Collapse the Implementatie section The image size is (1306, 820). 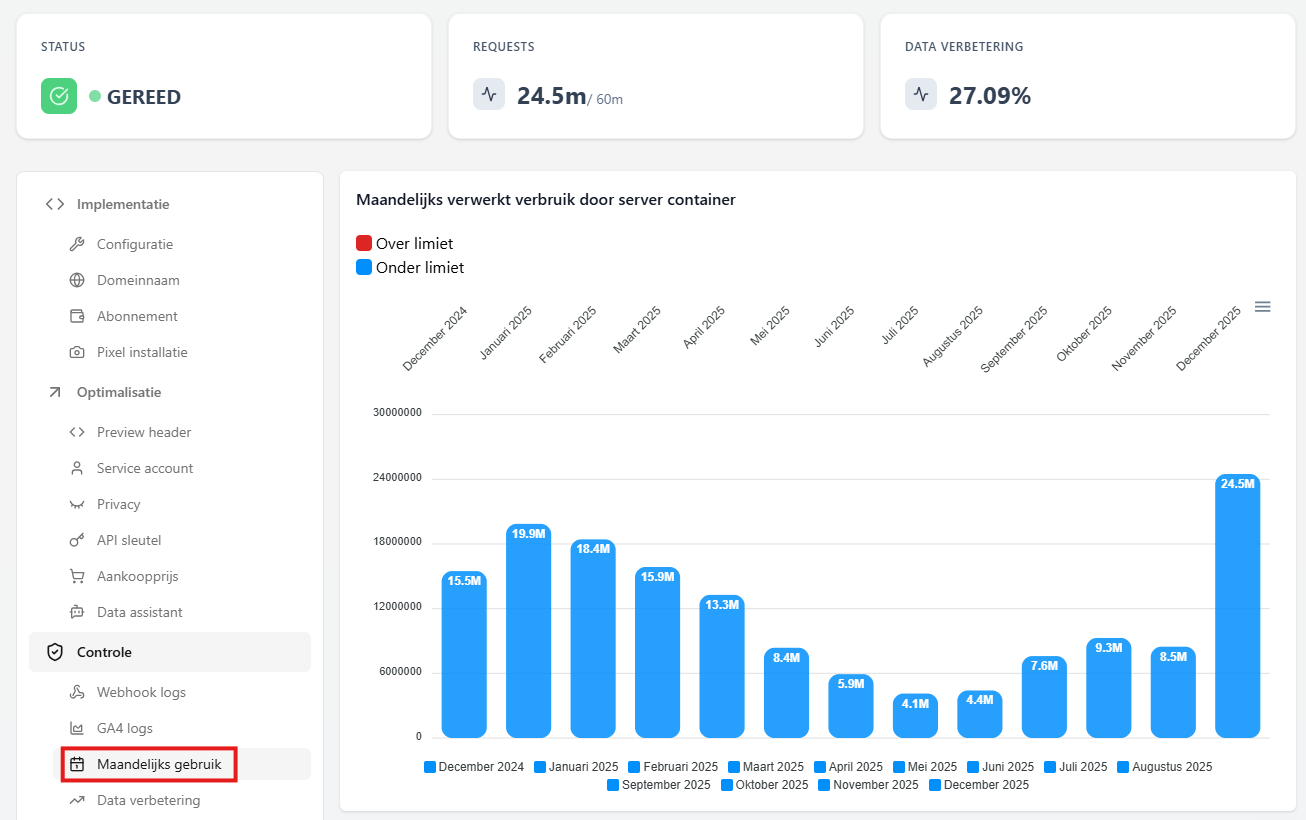[122, 204]
